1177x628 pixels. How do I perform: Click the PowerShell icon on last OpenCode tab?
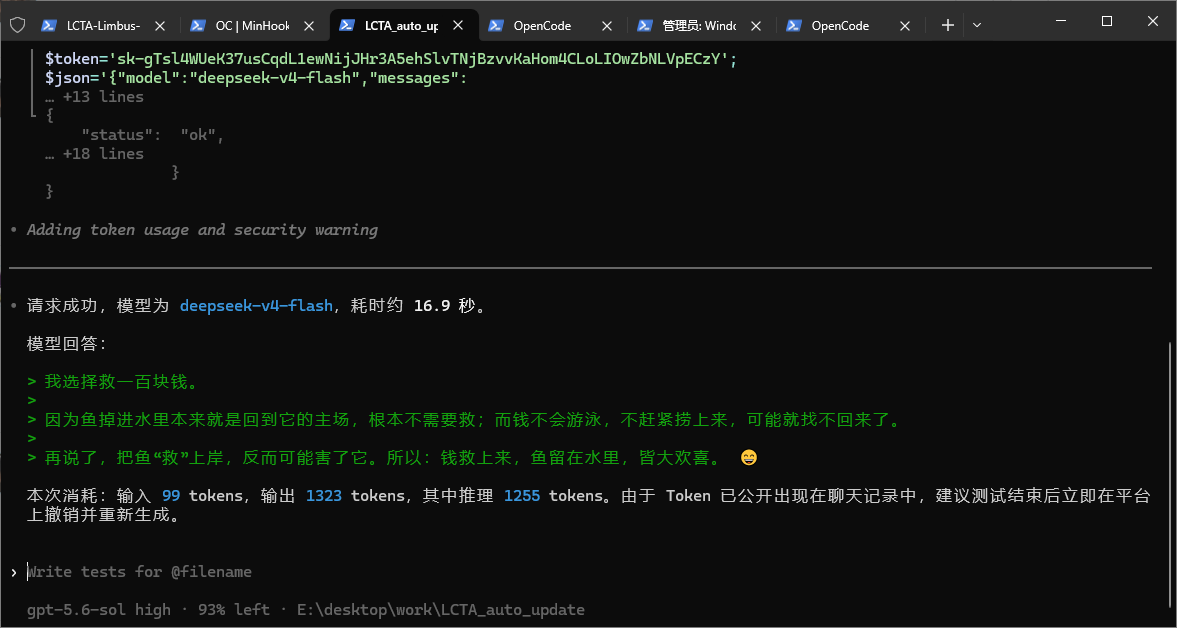(794, 26)
